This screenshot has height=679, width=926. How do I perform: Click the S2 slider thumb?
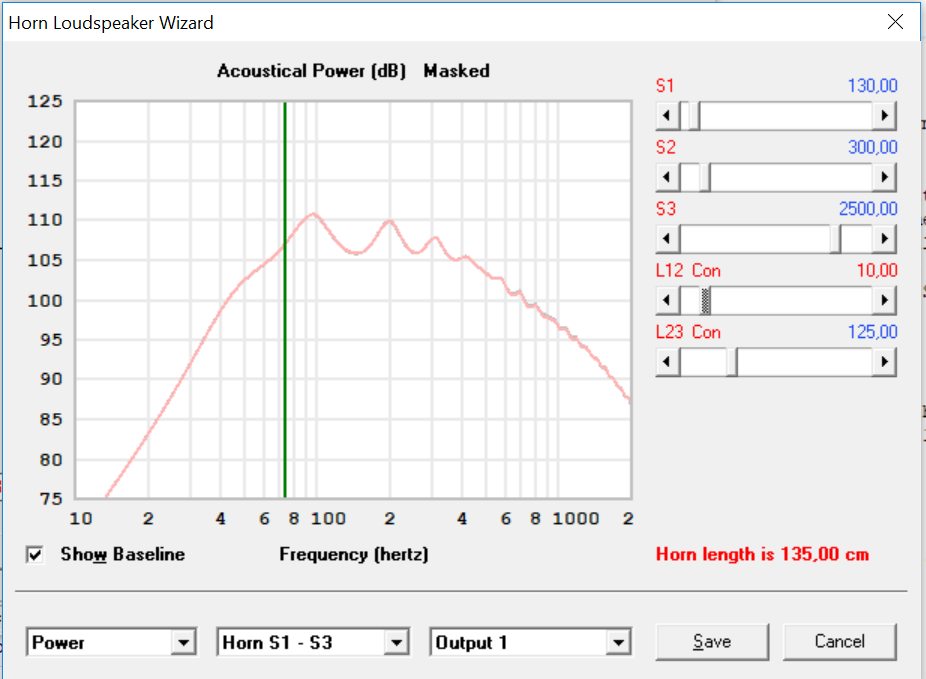click(x=705, y=177)
